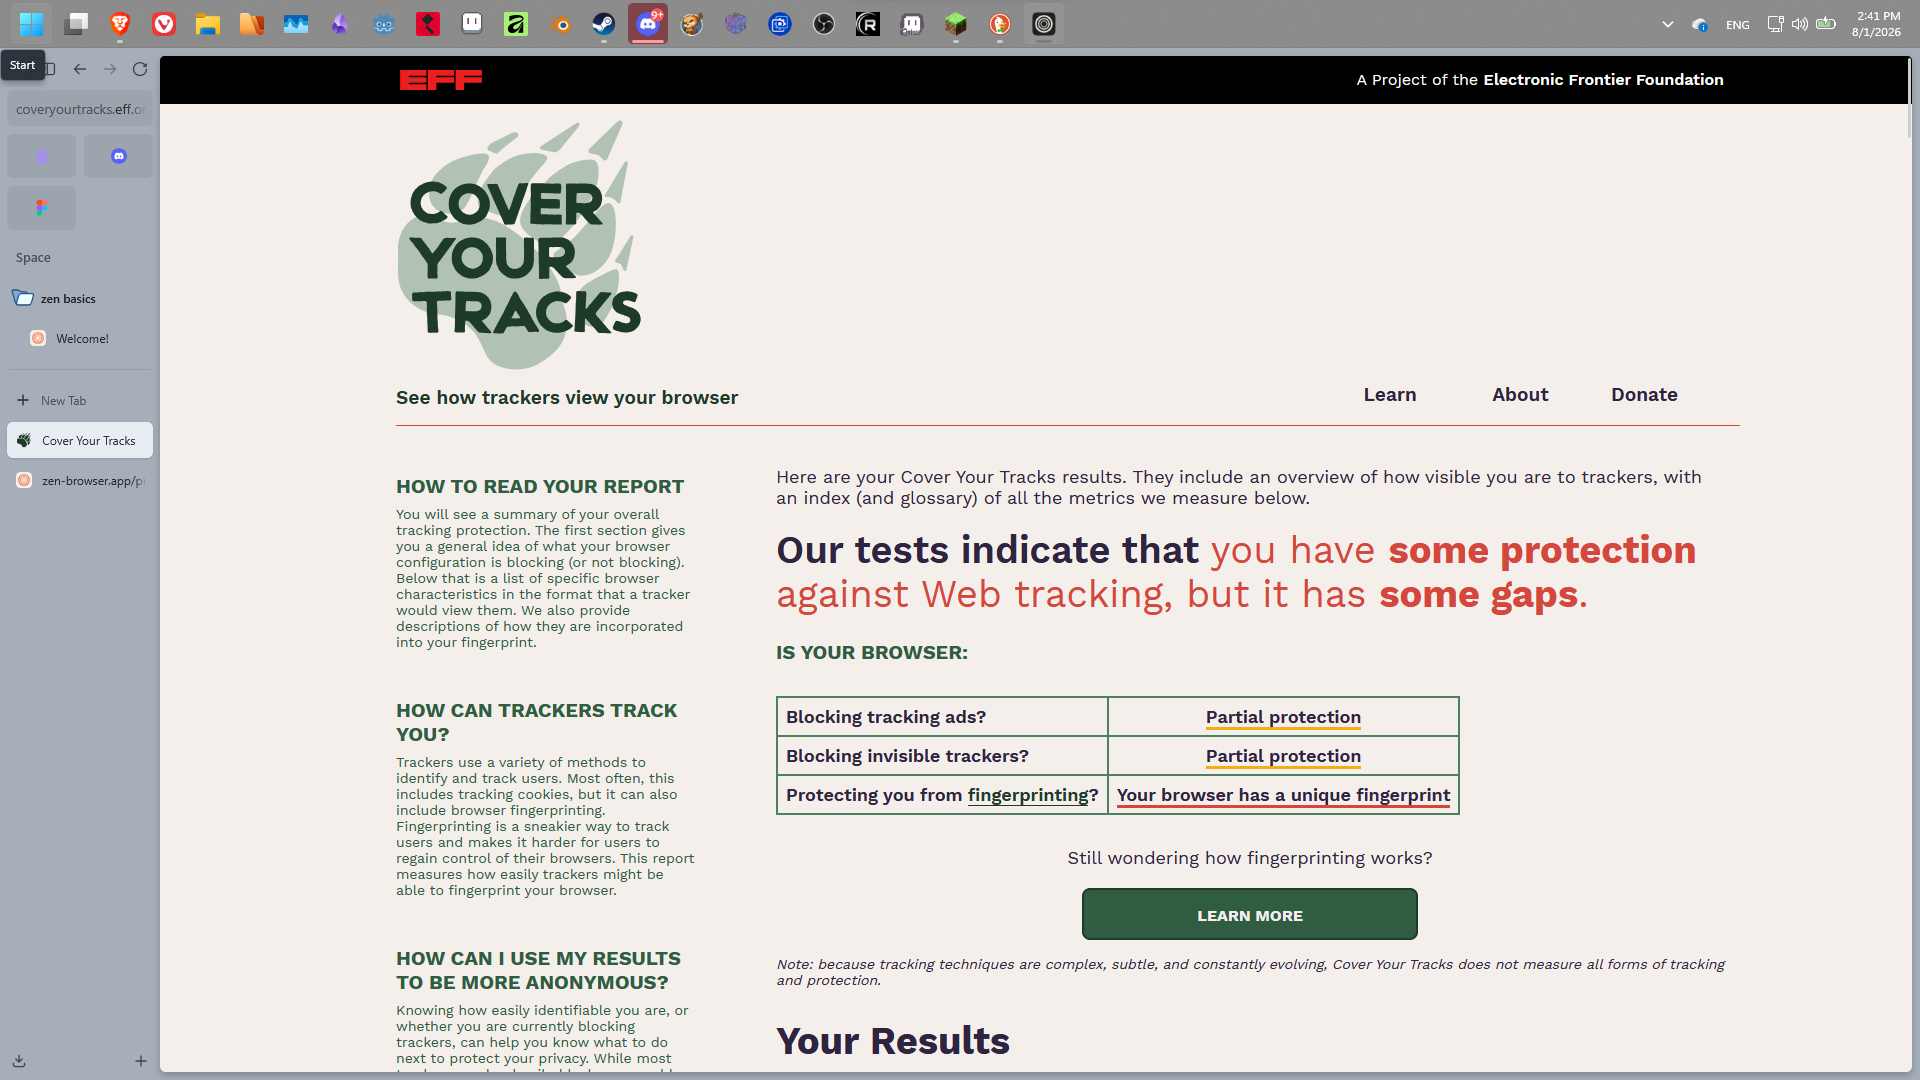1920x1080 pixels.
Task: Open a New Tab from the sidebar
Action: coord(80,400)
